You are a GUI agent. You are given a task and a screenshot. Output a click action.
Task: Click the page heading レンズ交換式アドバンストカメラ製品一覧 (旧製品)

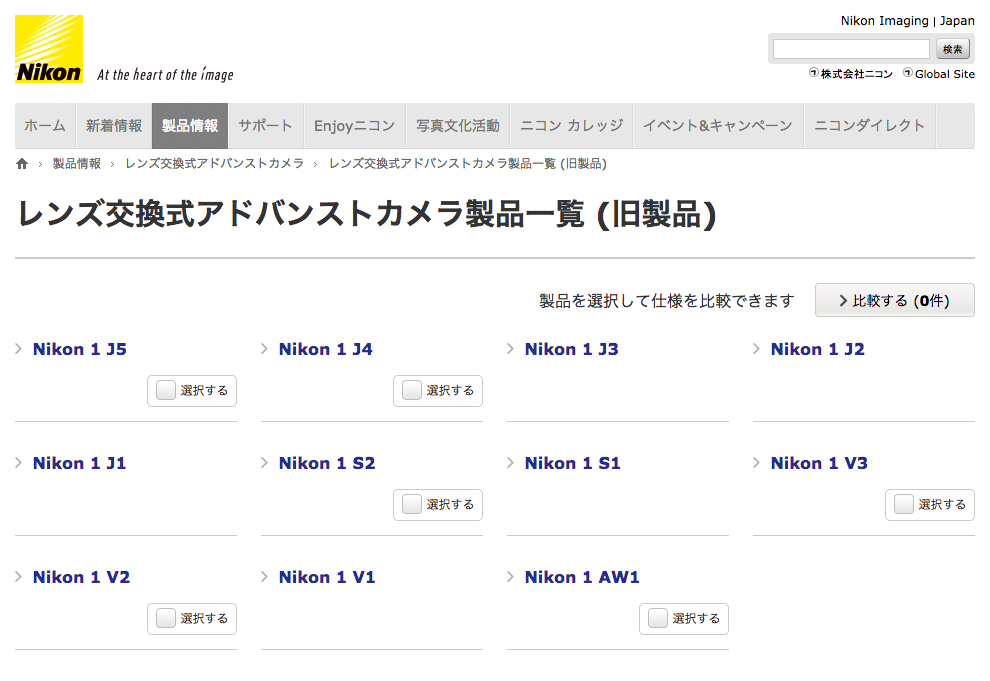point(367,214)
